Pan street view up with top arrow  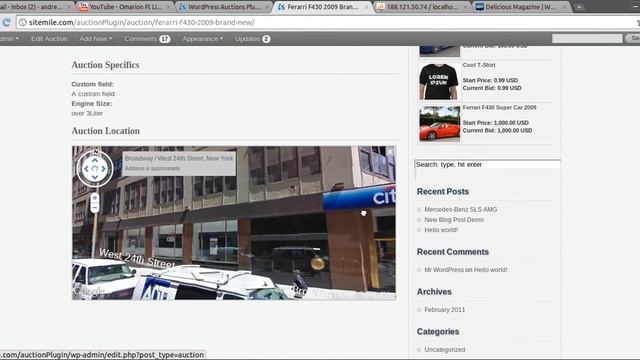point(95,160)
